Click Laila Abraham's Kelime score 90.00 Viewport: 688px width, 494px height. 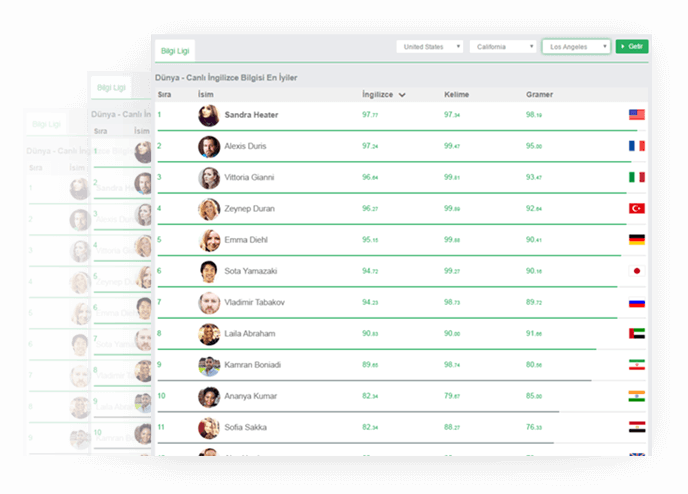452,333
